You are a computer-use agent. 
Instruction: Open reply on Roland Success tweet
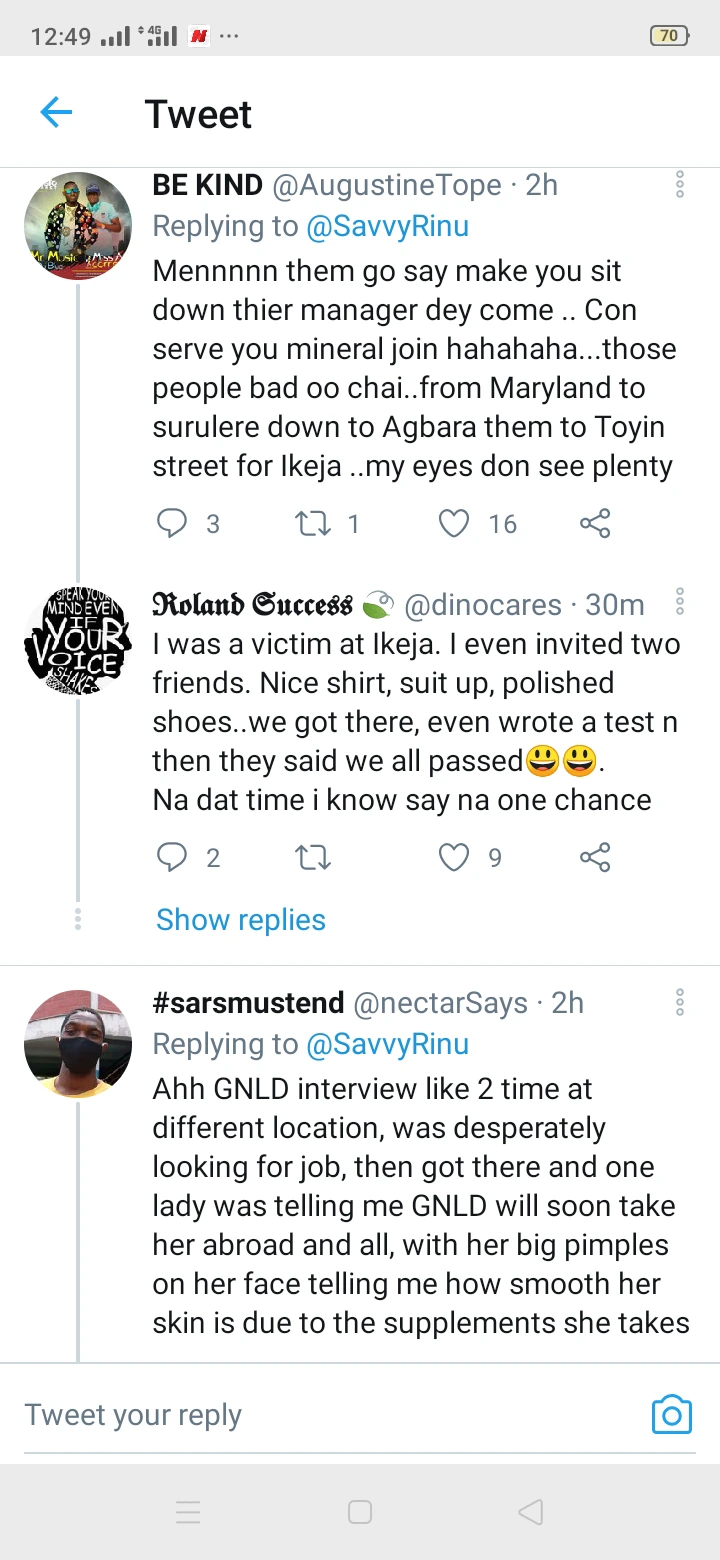[173, 857]
